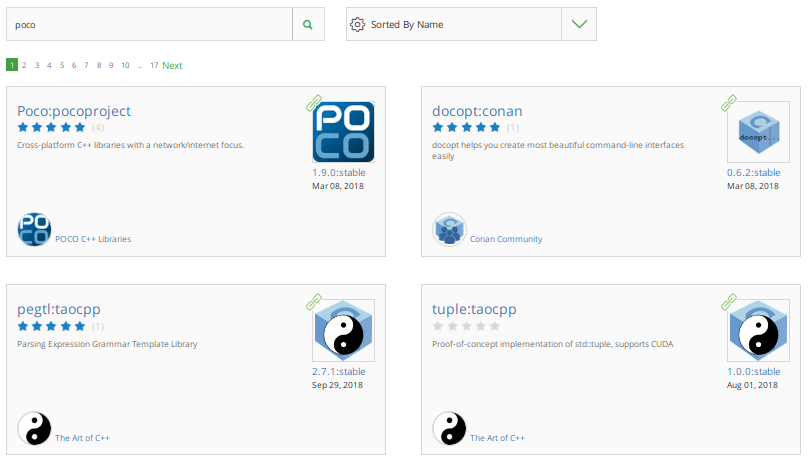The image size is (811, 466).
Task: Click the Conan Community avatar icon
Action: tap(449, 229)
